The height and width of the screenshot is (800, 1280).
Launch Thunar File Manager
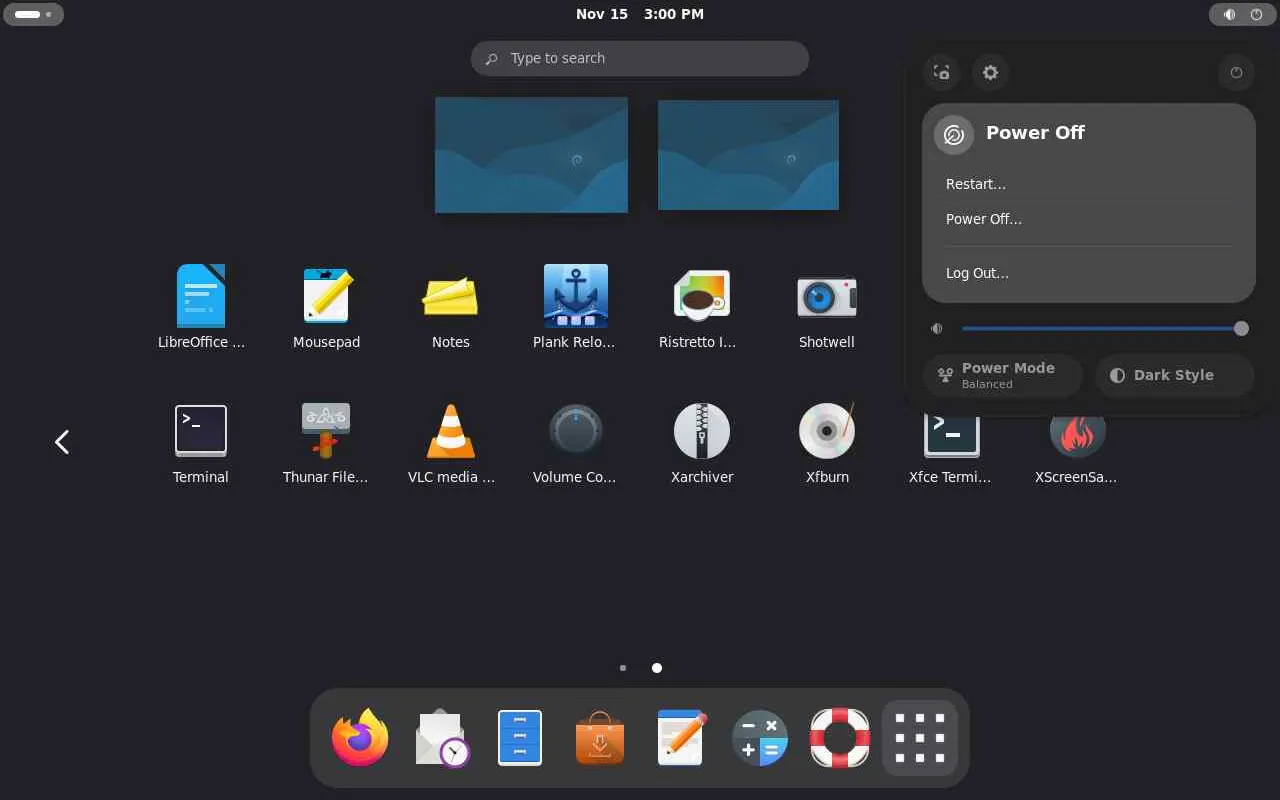[x=326, y=441]
